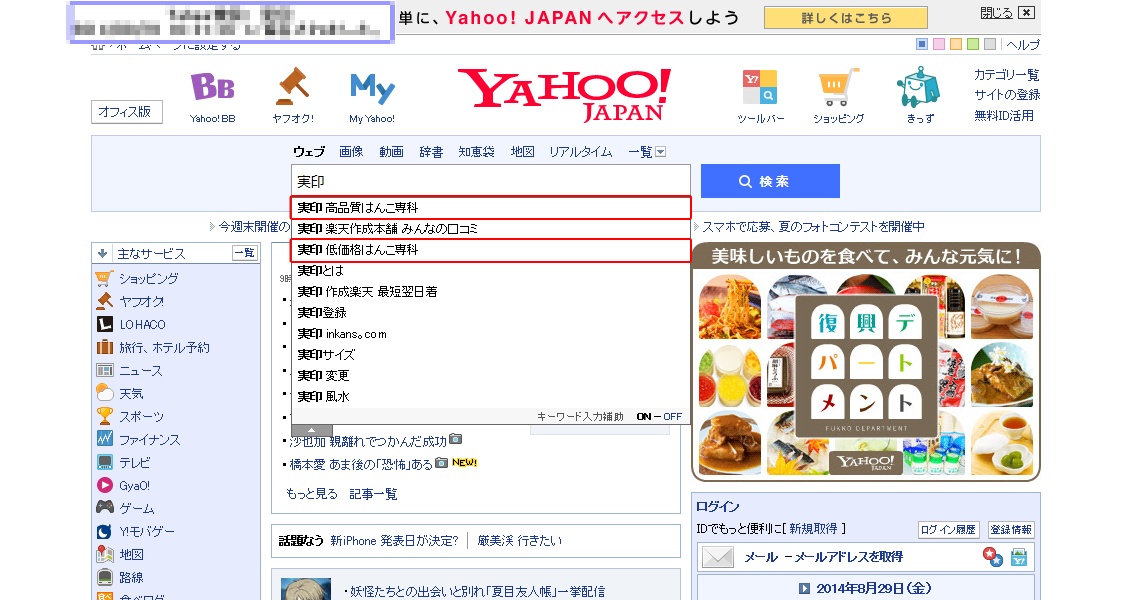Select the リアルタイム search tab
This screenshot has height=600, width=1130.
pos(581,152)
